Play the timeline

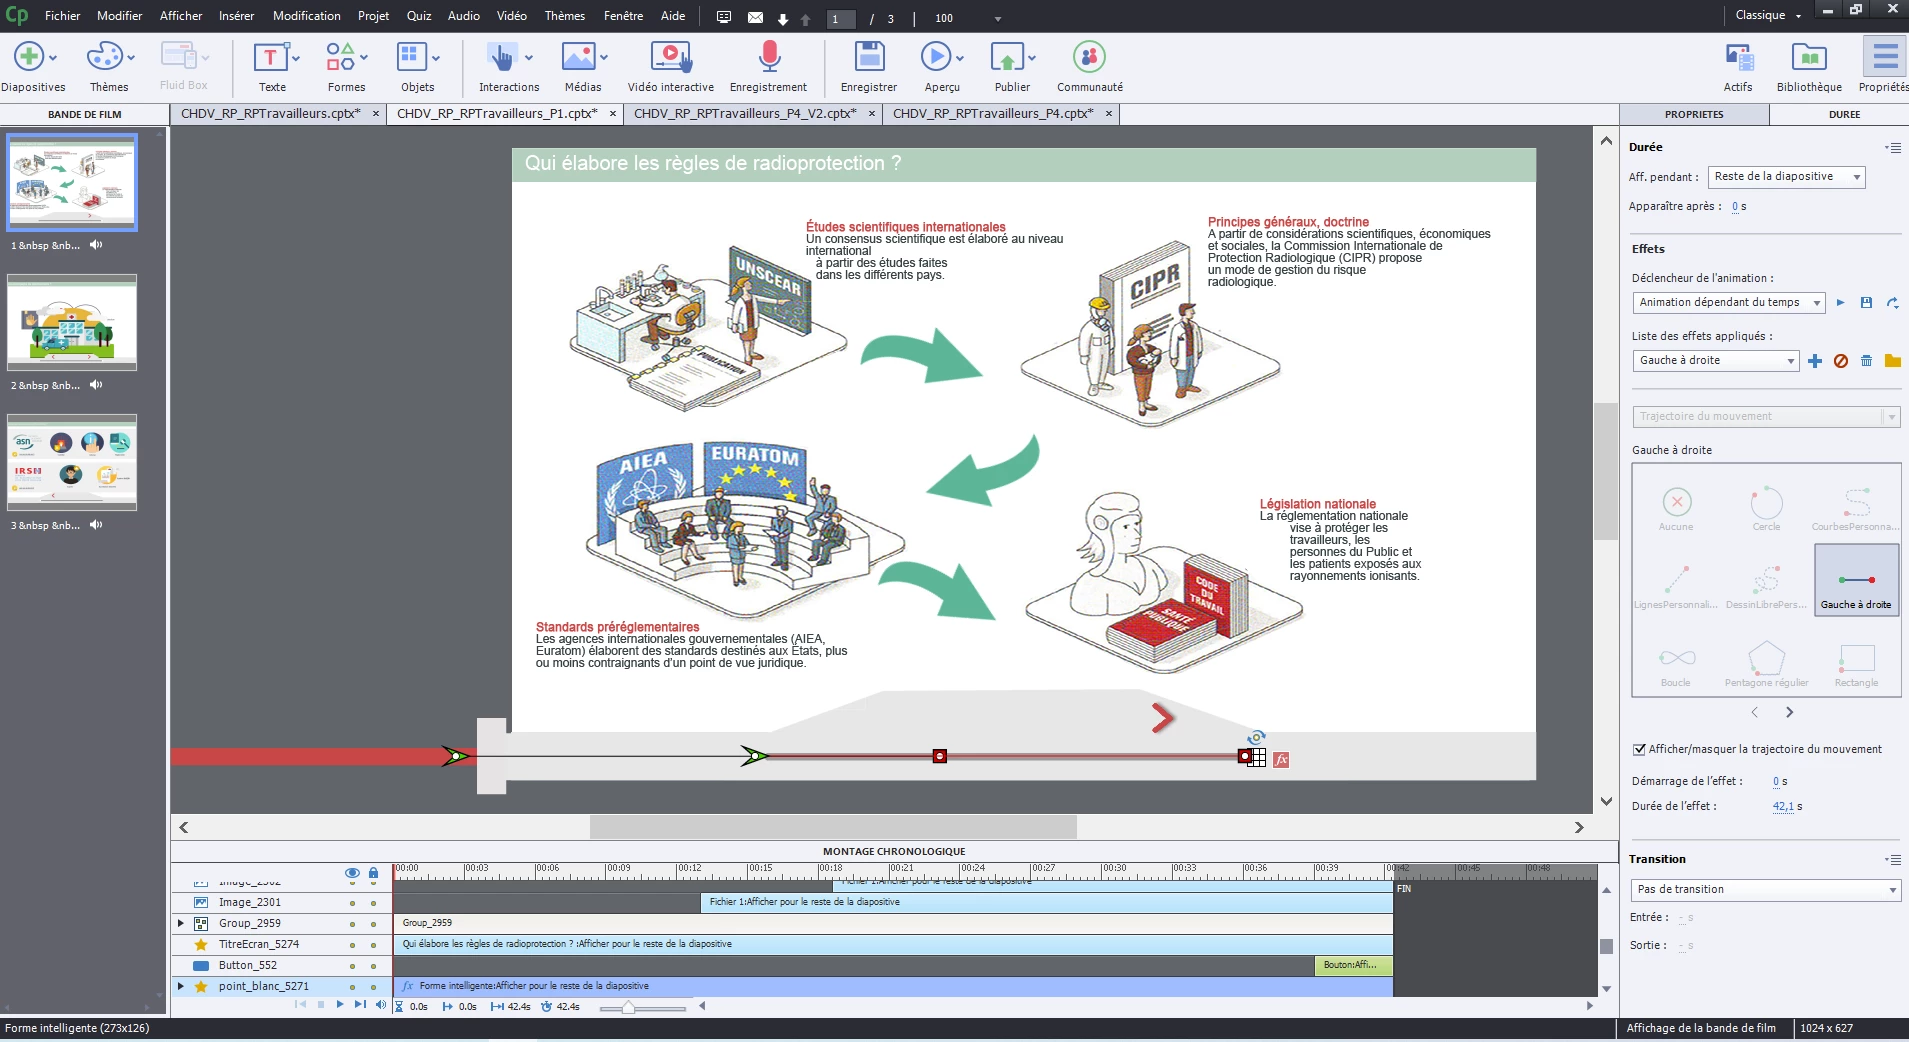click(x=340, y=1005)
